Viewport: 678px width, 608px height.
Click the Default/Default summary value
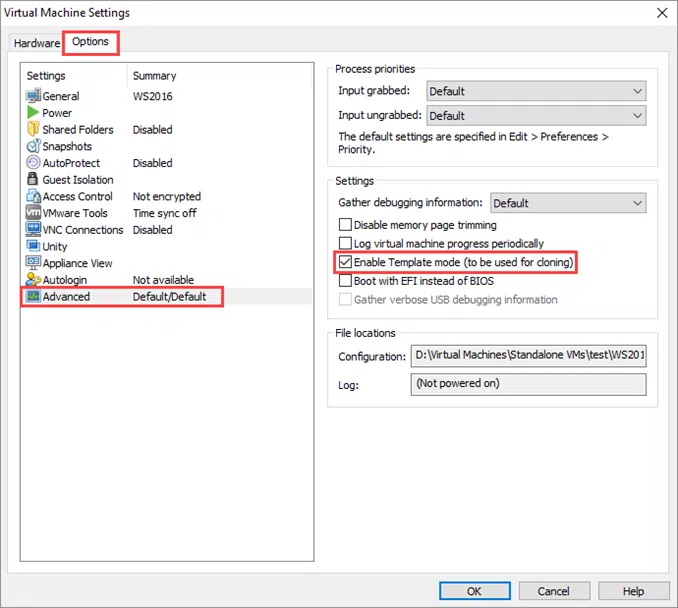pos(170,297)
